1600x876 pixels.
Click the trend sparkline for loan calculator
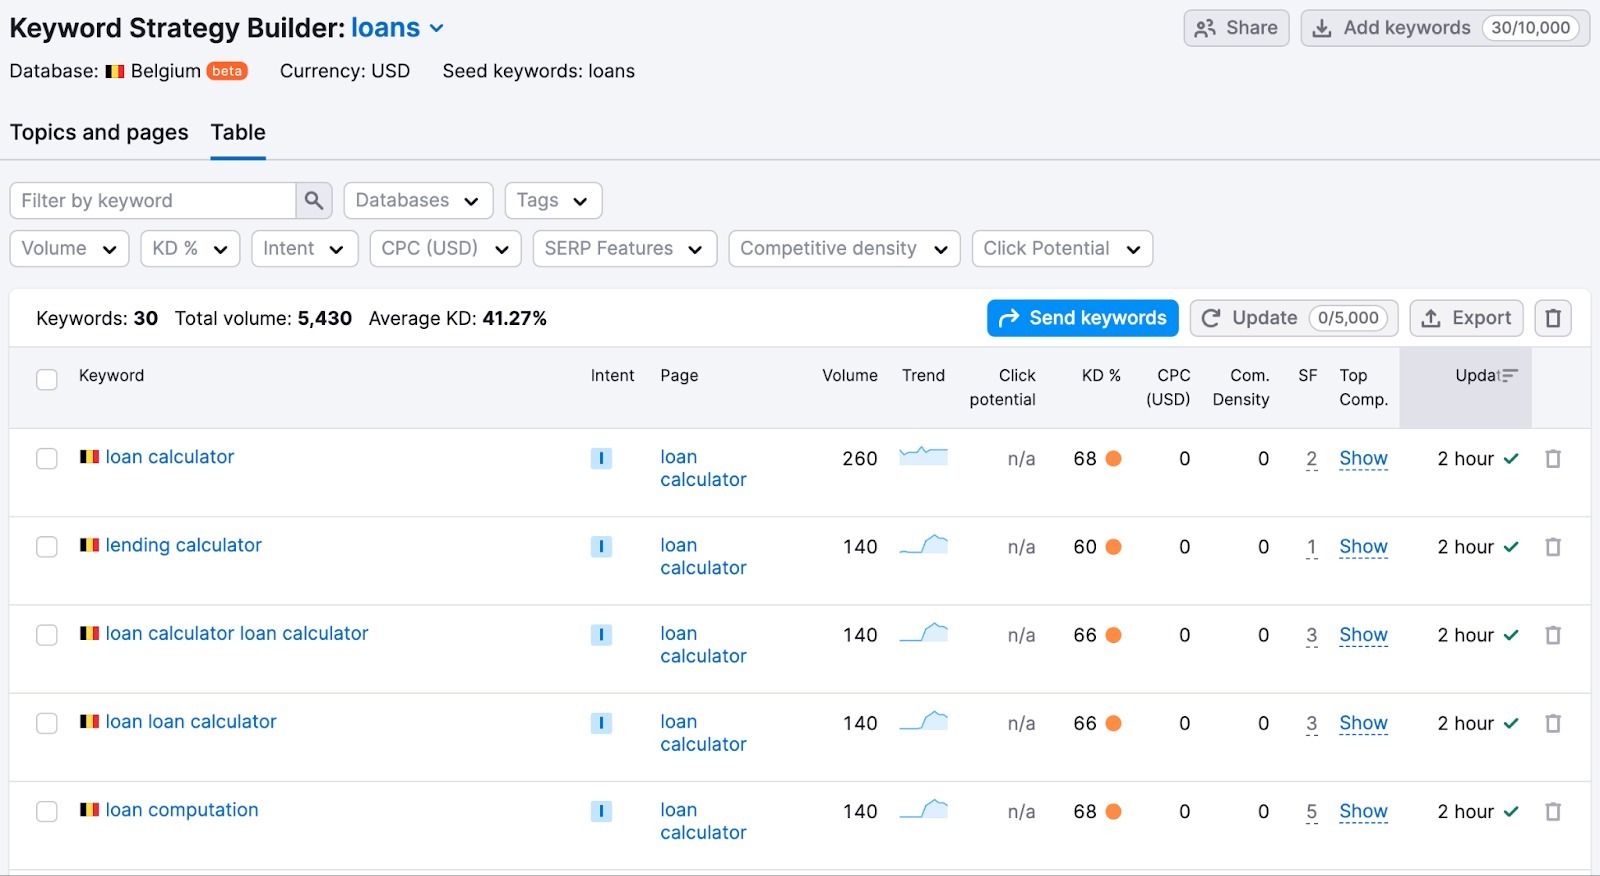click(x=923, y=456)
